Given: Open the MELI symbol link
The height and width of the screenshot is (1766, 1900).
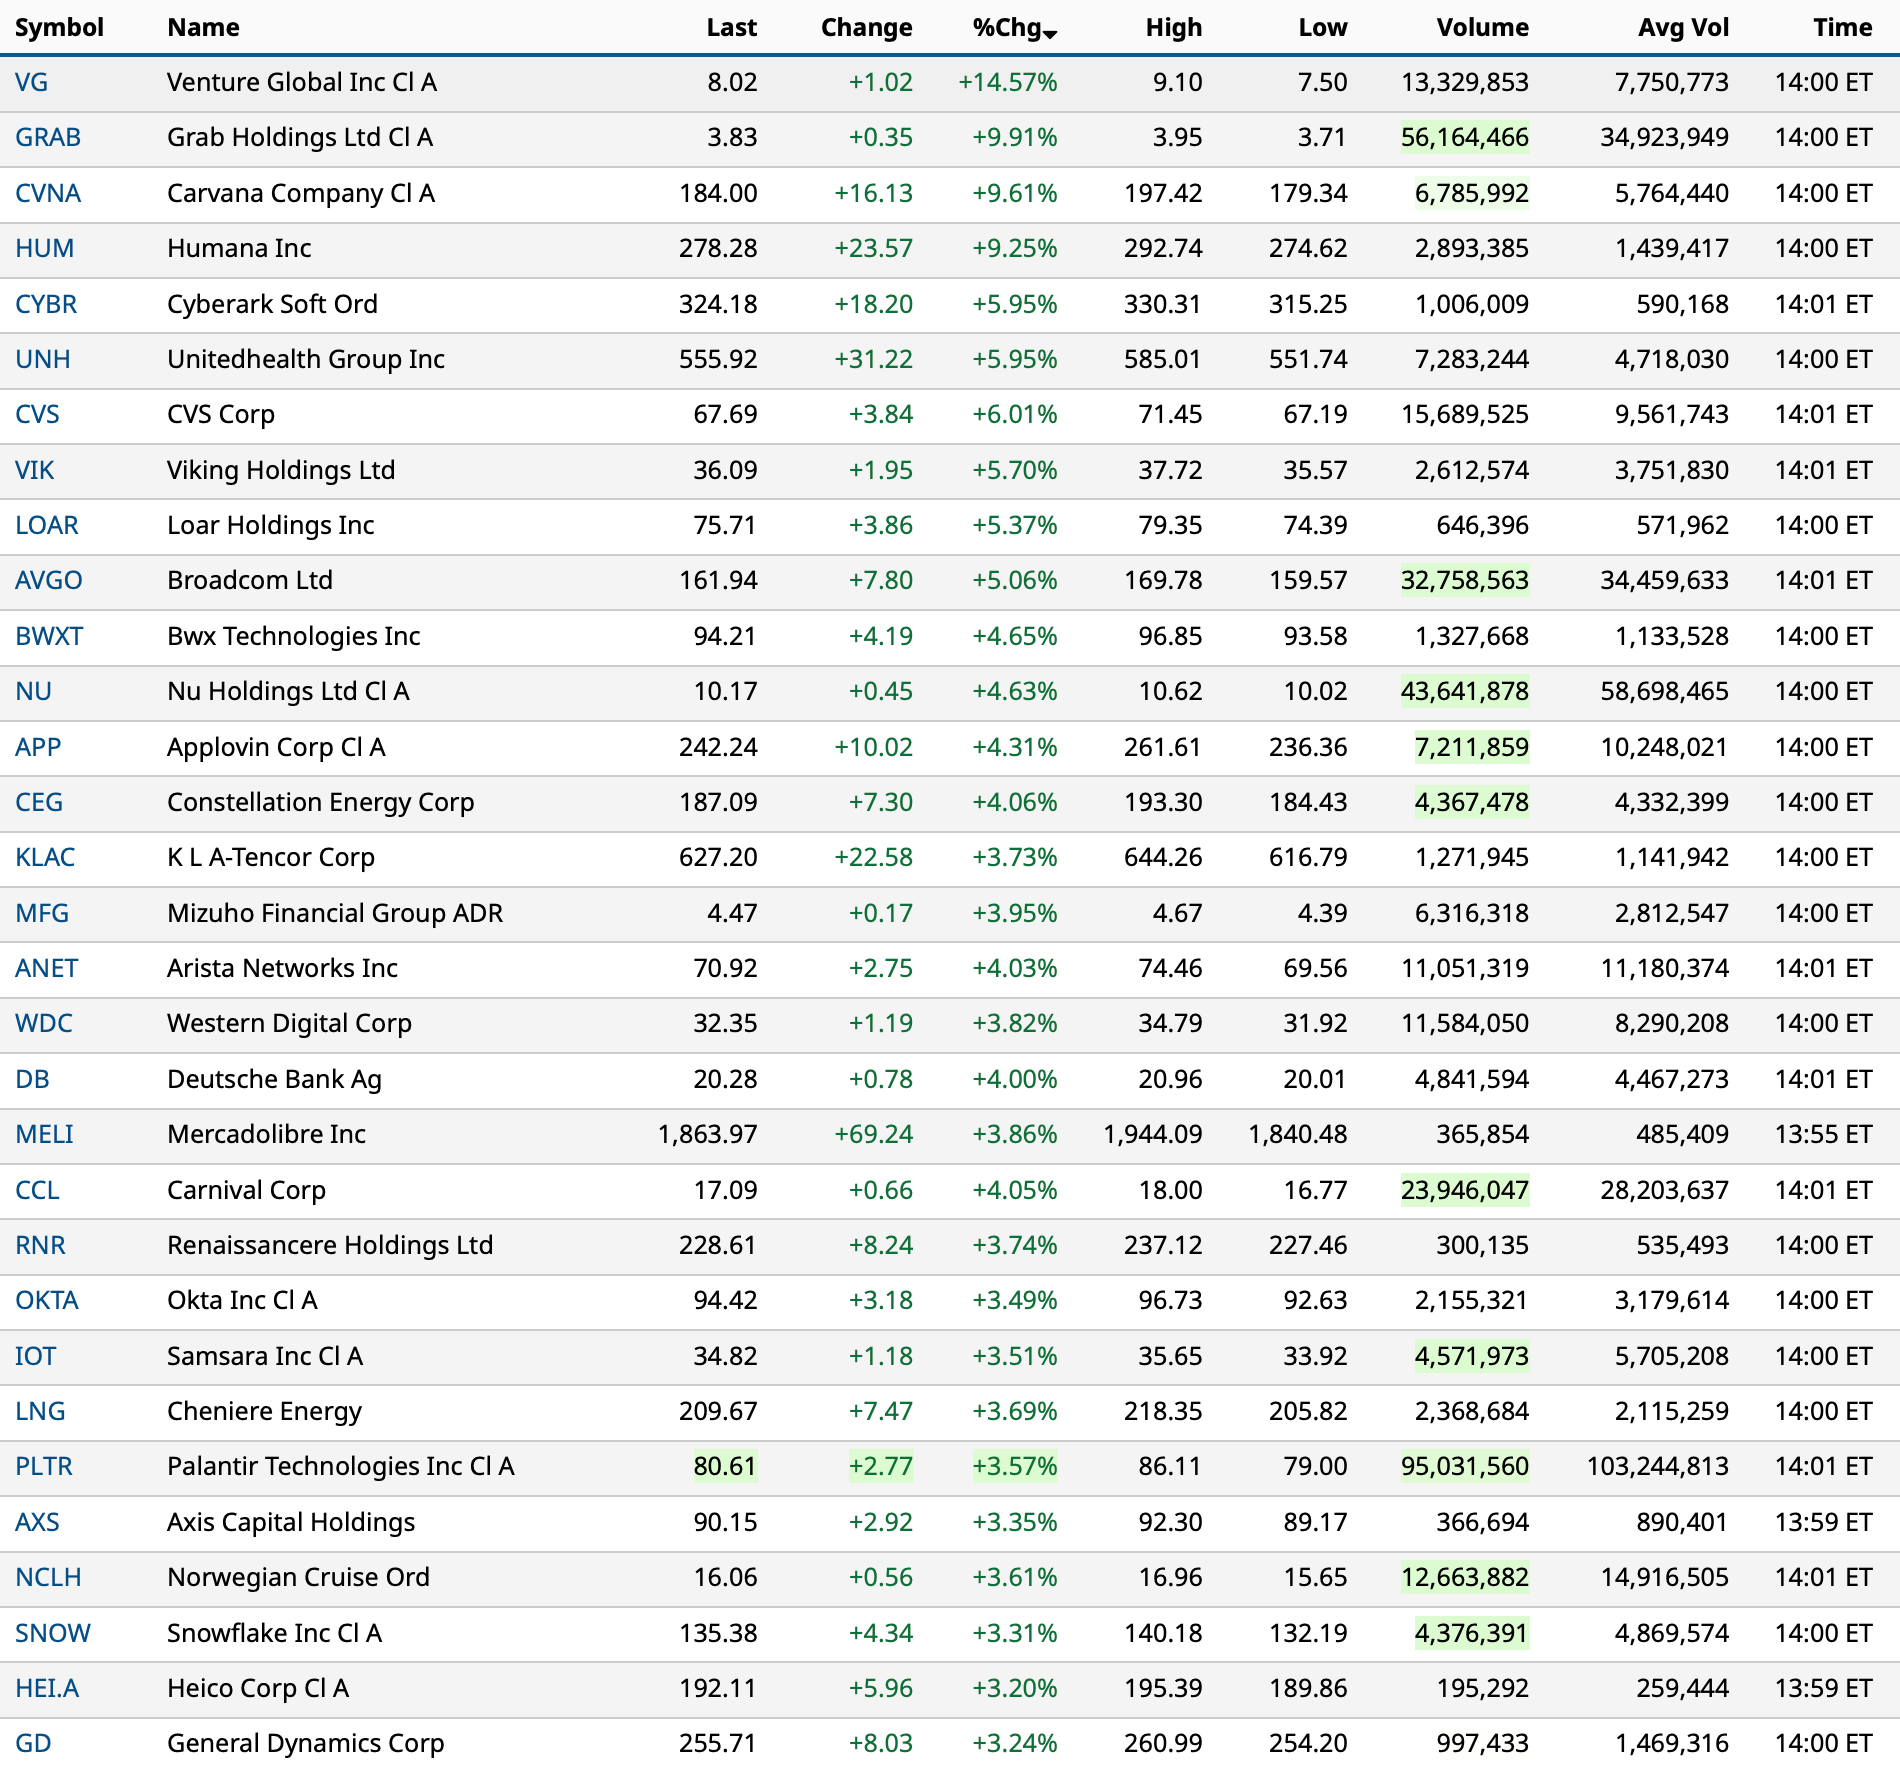Looking at the screenshot, I should (44, 1134).
